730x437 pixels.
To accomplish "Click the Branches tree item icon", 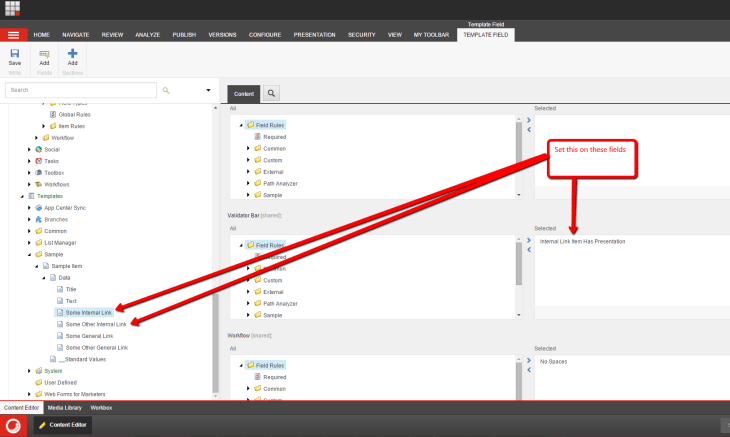I will tap(39, 220).
